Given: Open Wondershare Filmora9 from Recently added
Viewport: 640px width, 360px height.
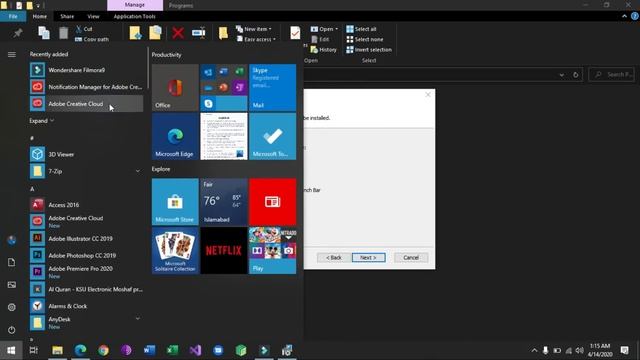Looking at the screenshot, I should coord(86,70).
